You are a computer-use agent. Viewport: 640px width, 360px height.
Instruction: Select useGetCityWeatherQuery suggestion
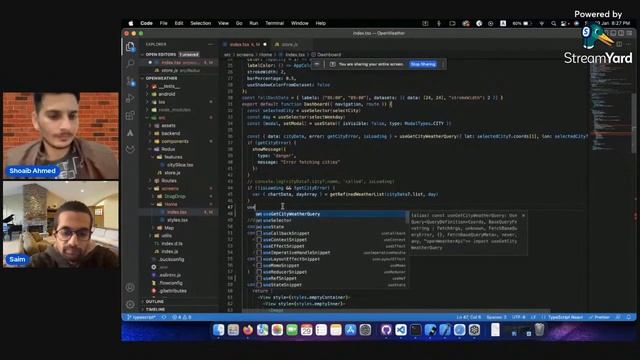331,214
